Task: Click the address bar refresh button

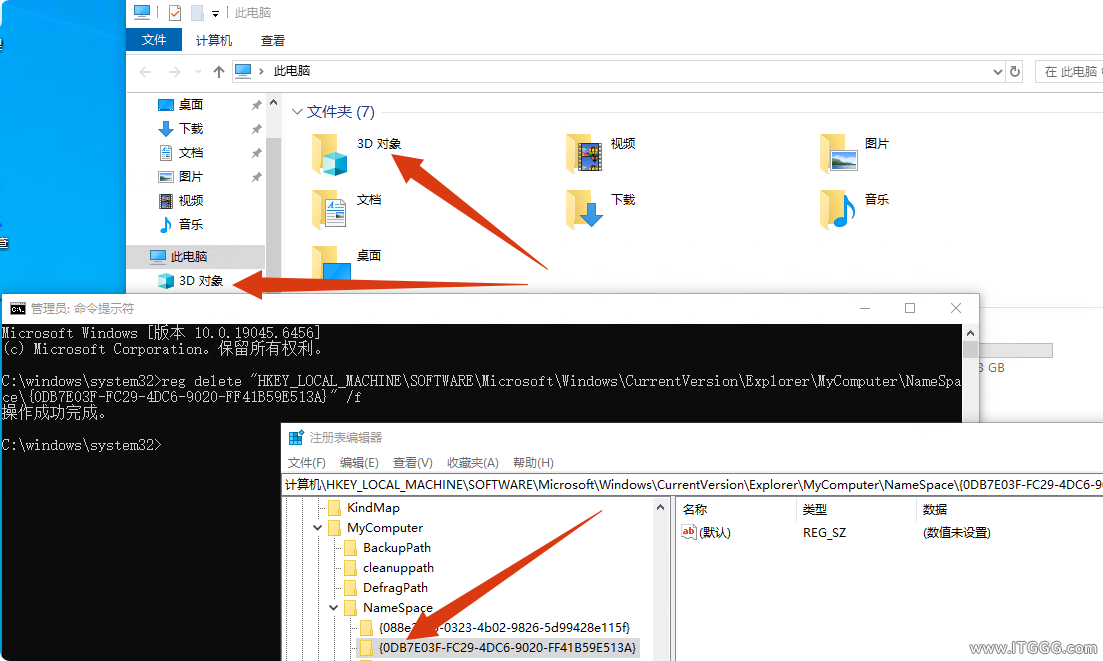Action: click(1013, 71)
